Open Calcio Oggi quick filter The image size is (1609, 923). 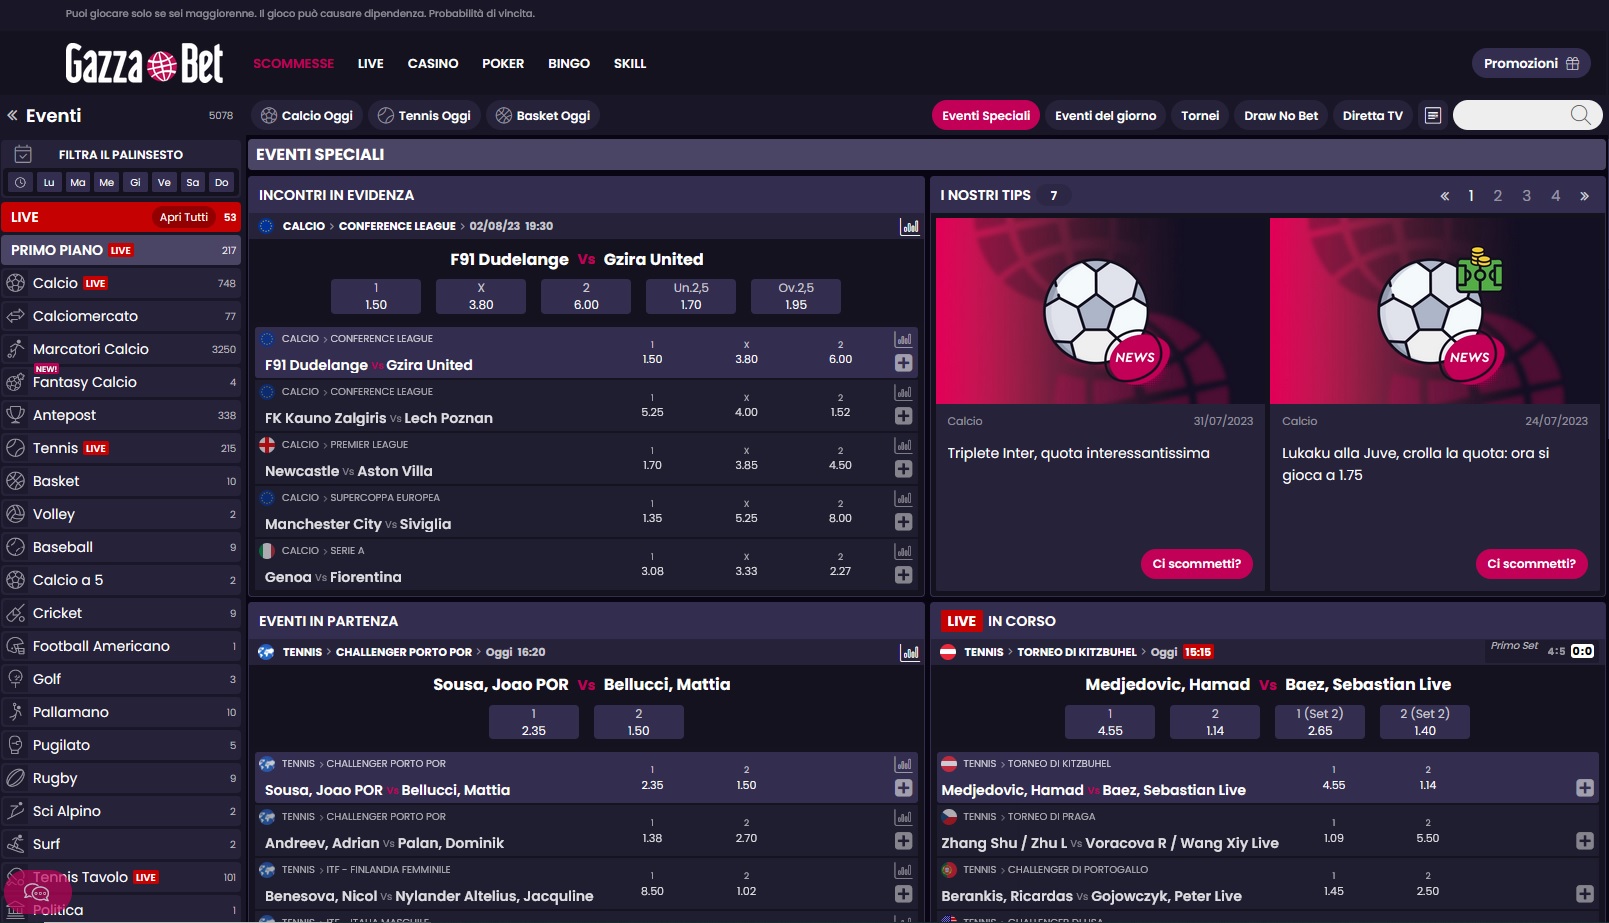[x=307, y=115]
